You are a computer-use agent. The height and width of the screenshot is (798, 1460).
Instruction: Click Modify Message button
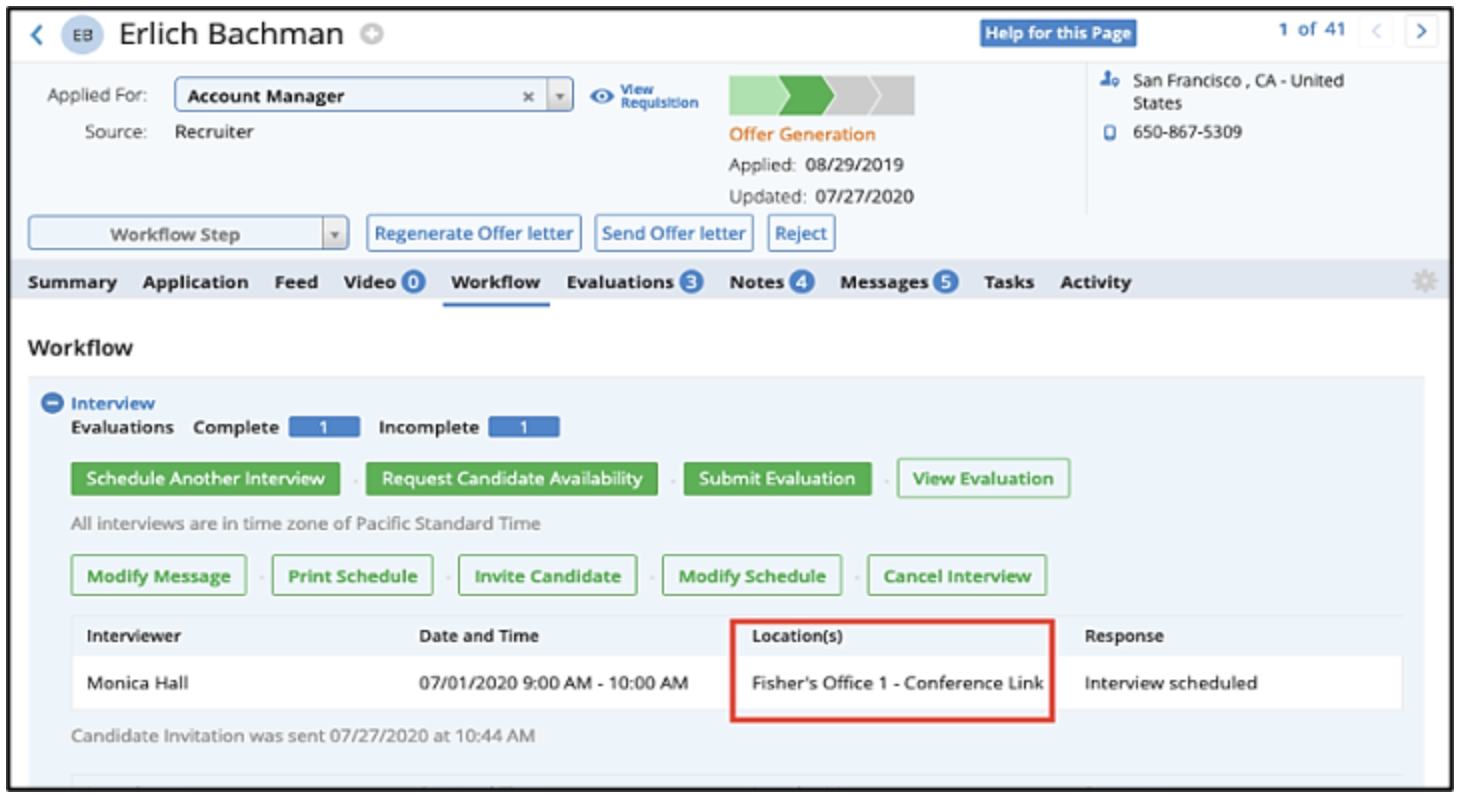(x=159, y=576)
